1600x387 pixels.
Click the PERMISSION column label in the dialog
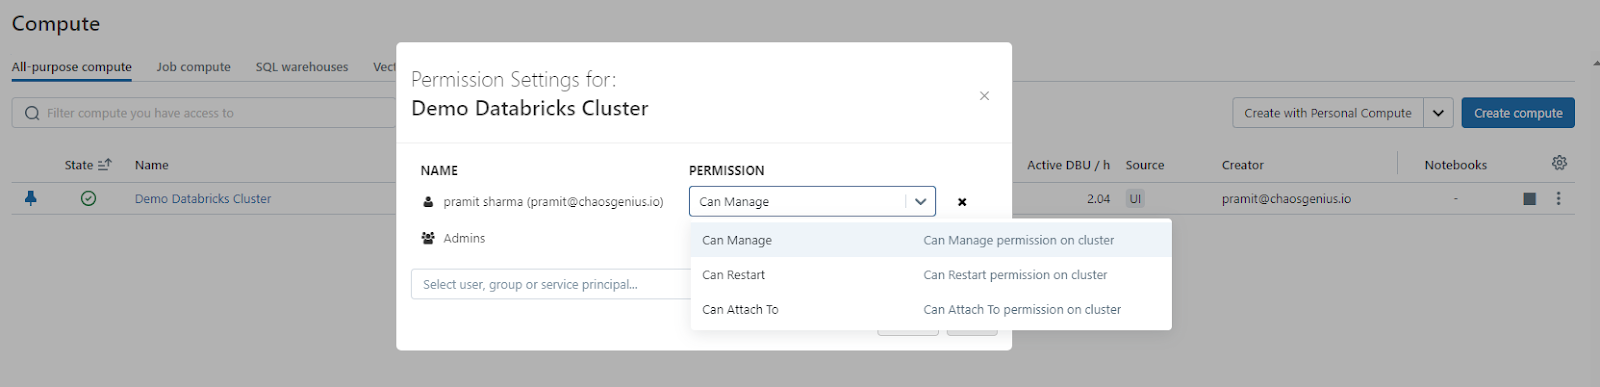click(x=726, y=171)
